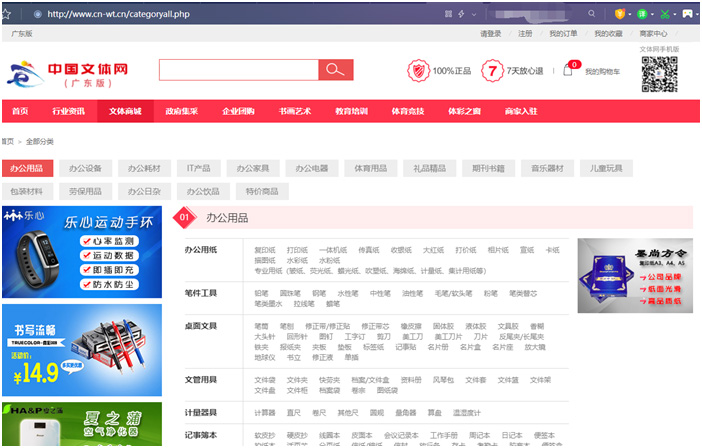This screenshot has width=702, height=448.
Task: Open the 我的订单 link
Action: click(564, 34)
